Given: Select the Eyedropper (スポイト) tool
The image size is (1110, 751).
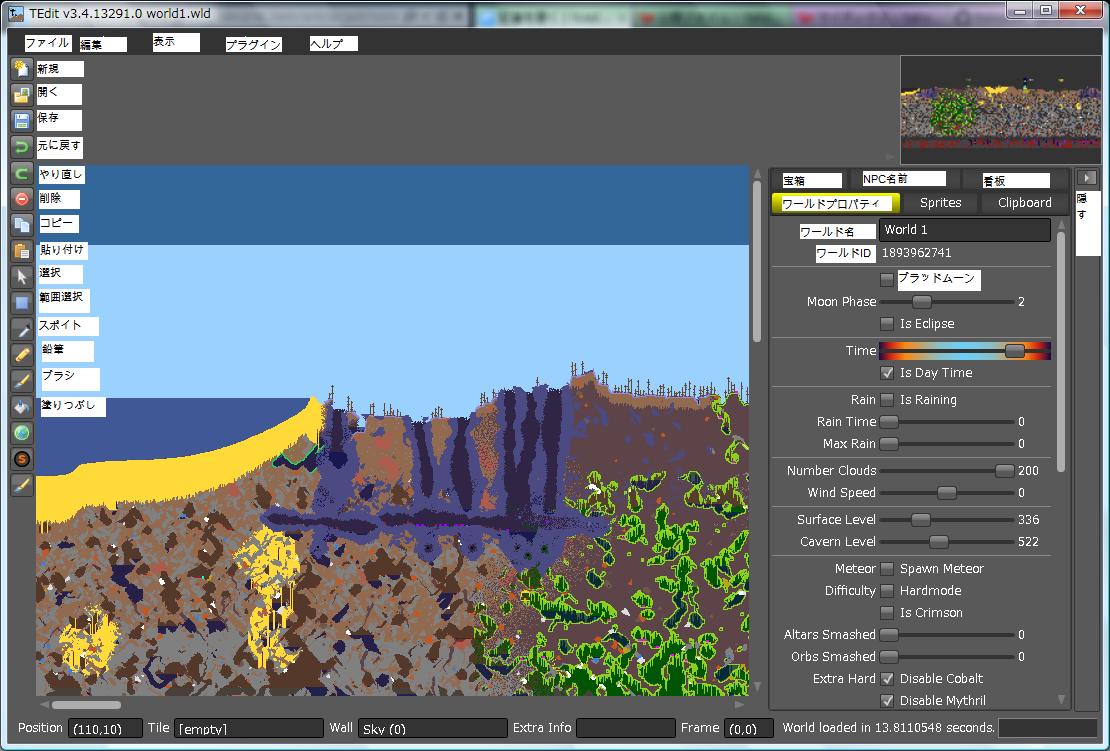Looking at the screenshot, I should [x=21, y=328].
